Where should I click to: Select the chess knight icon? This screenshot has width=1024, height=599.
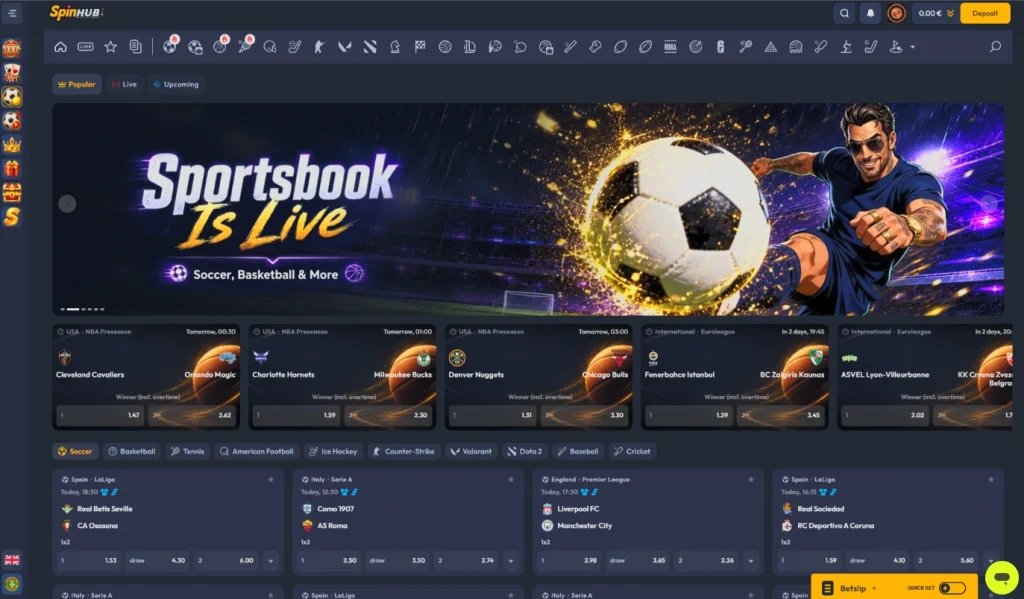[x=395, y=47]
